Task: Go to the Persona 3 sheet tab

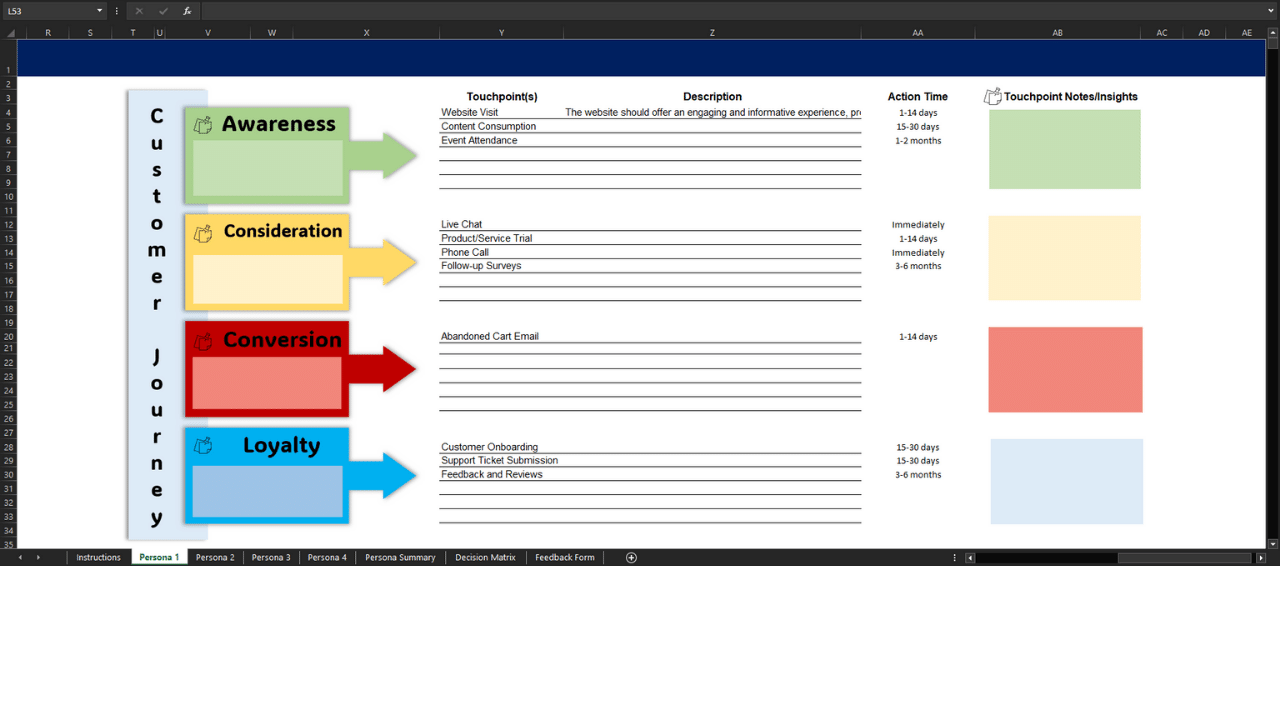Action: pos(271,558)
